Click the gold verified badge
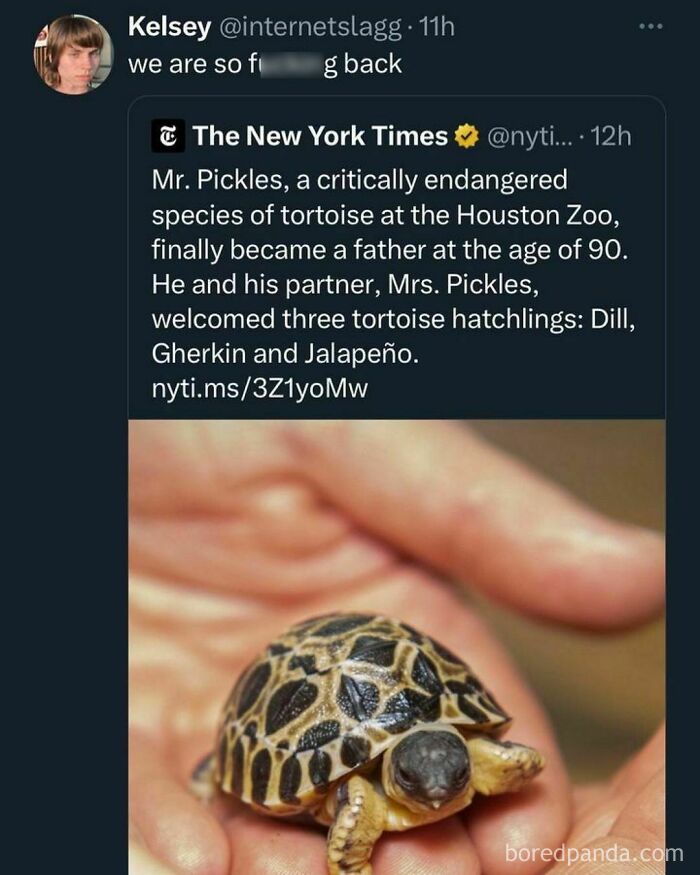Screen dimensions: 700x875 (467, 136)
